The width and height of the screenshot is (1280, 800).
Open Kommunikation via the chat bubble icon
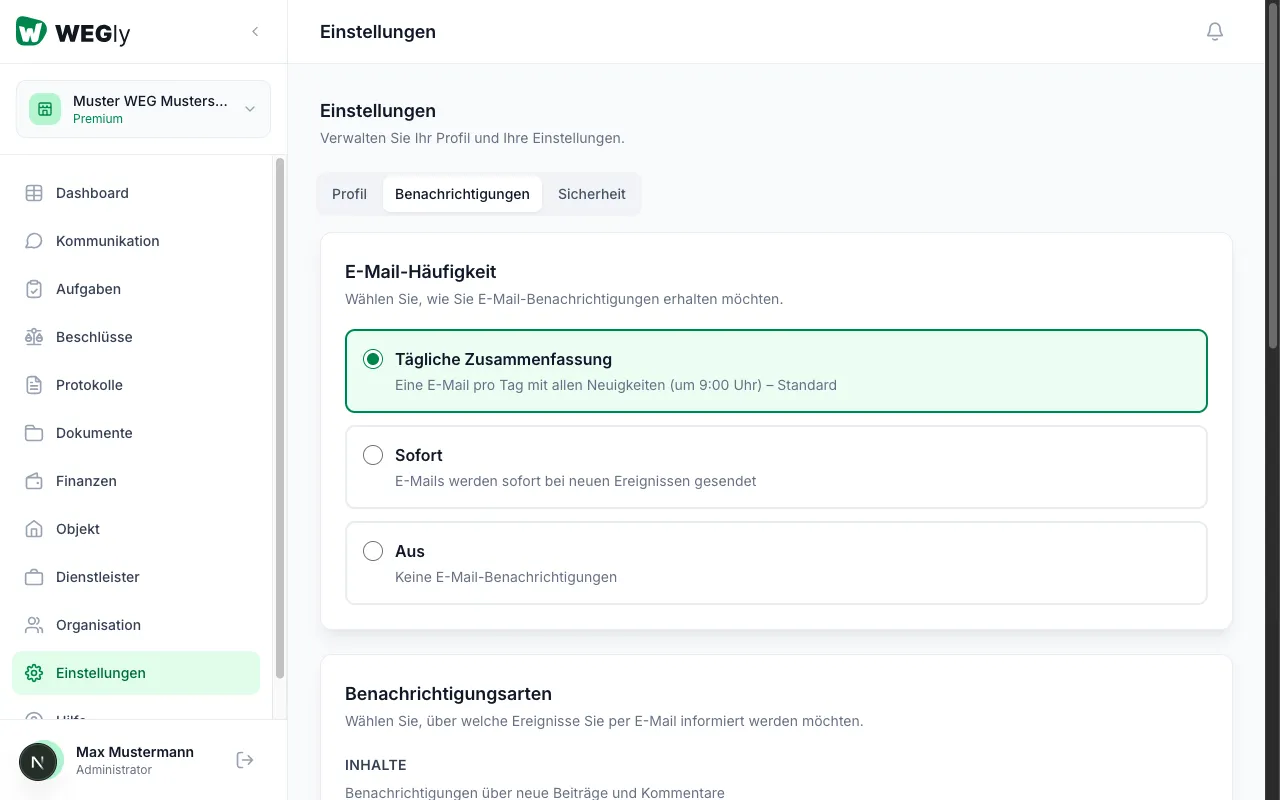tap(34, 241)
